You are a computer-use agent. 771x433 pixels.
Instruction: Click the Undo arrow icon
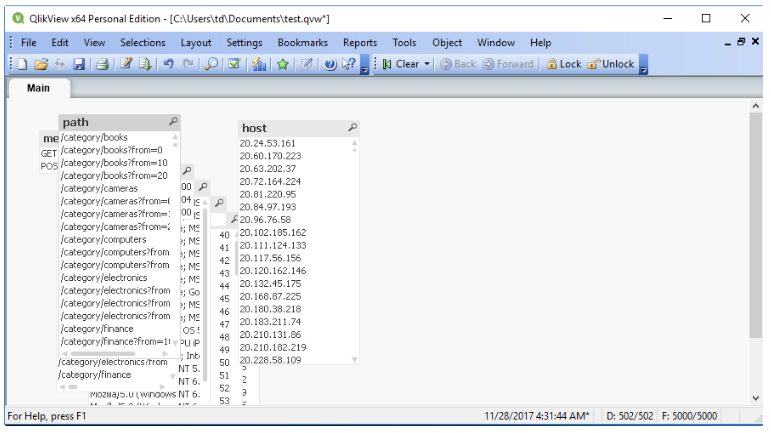click(x=169, y=64)
